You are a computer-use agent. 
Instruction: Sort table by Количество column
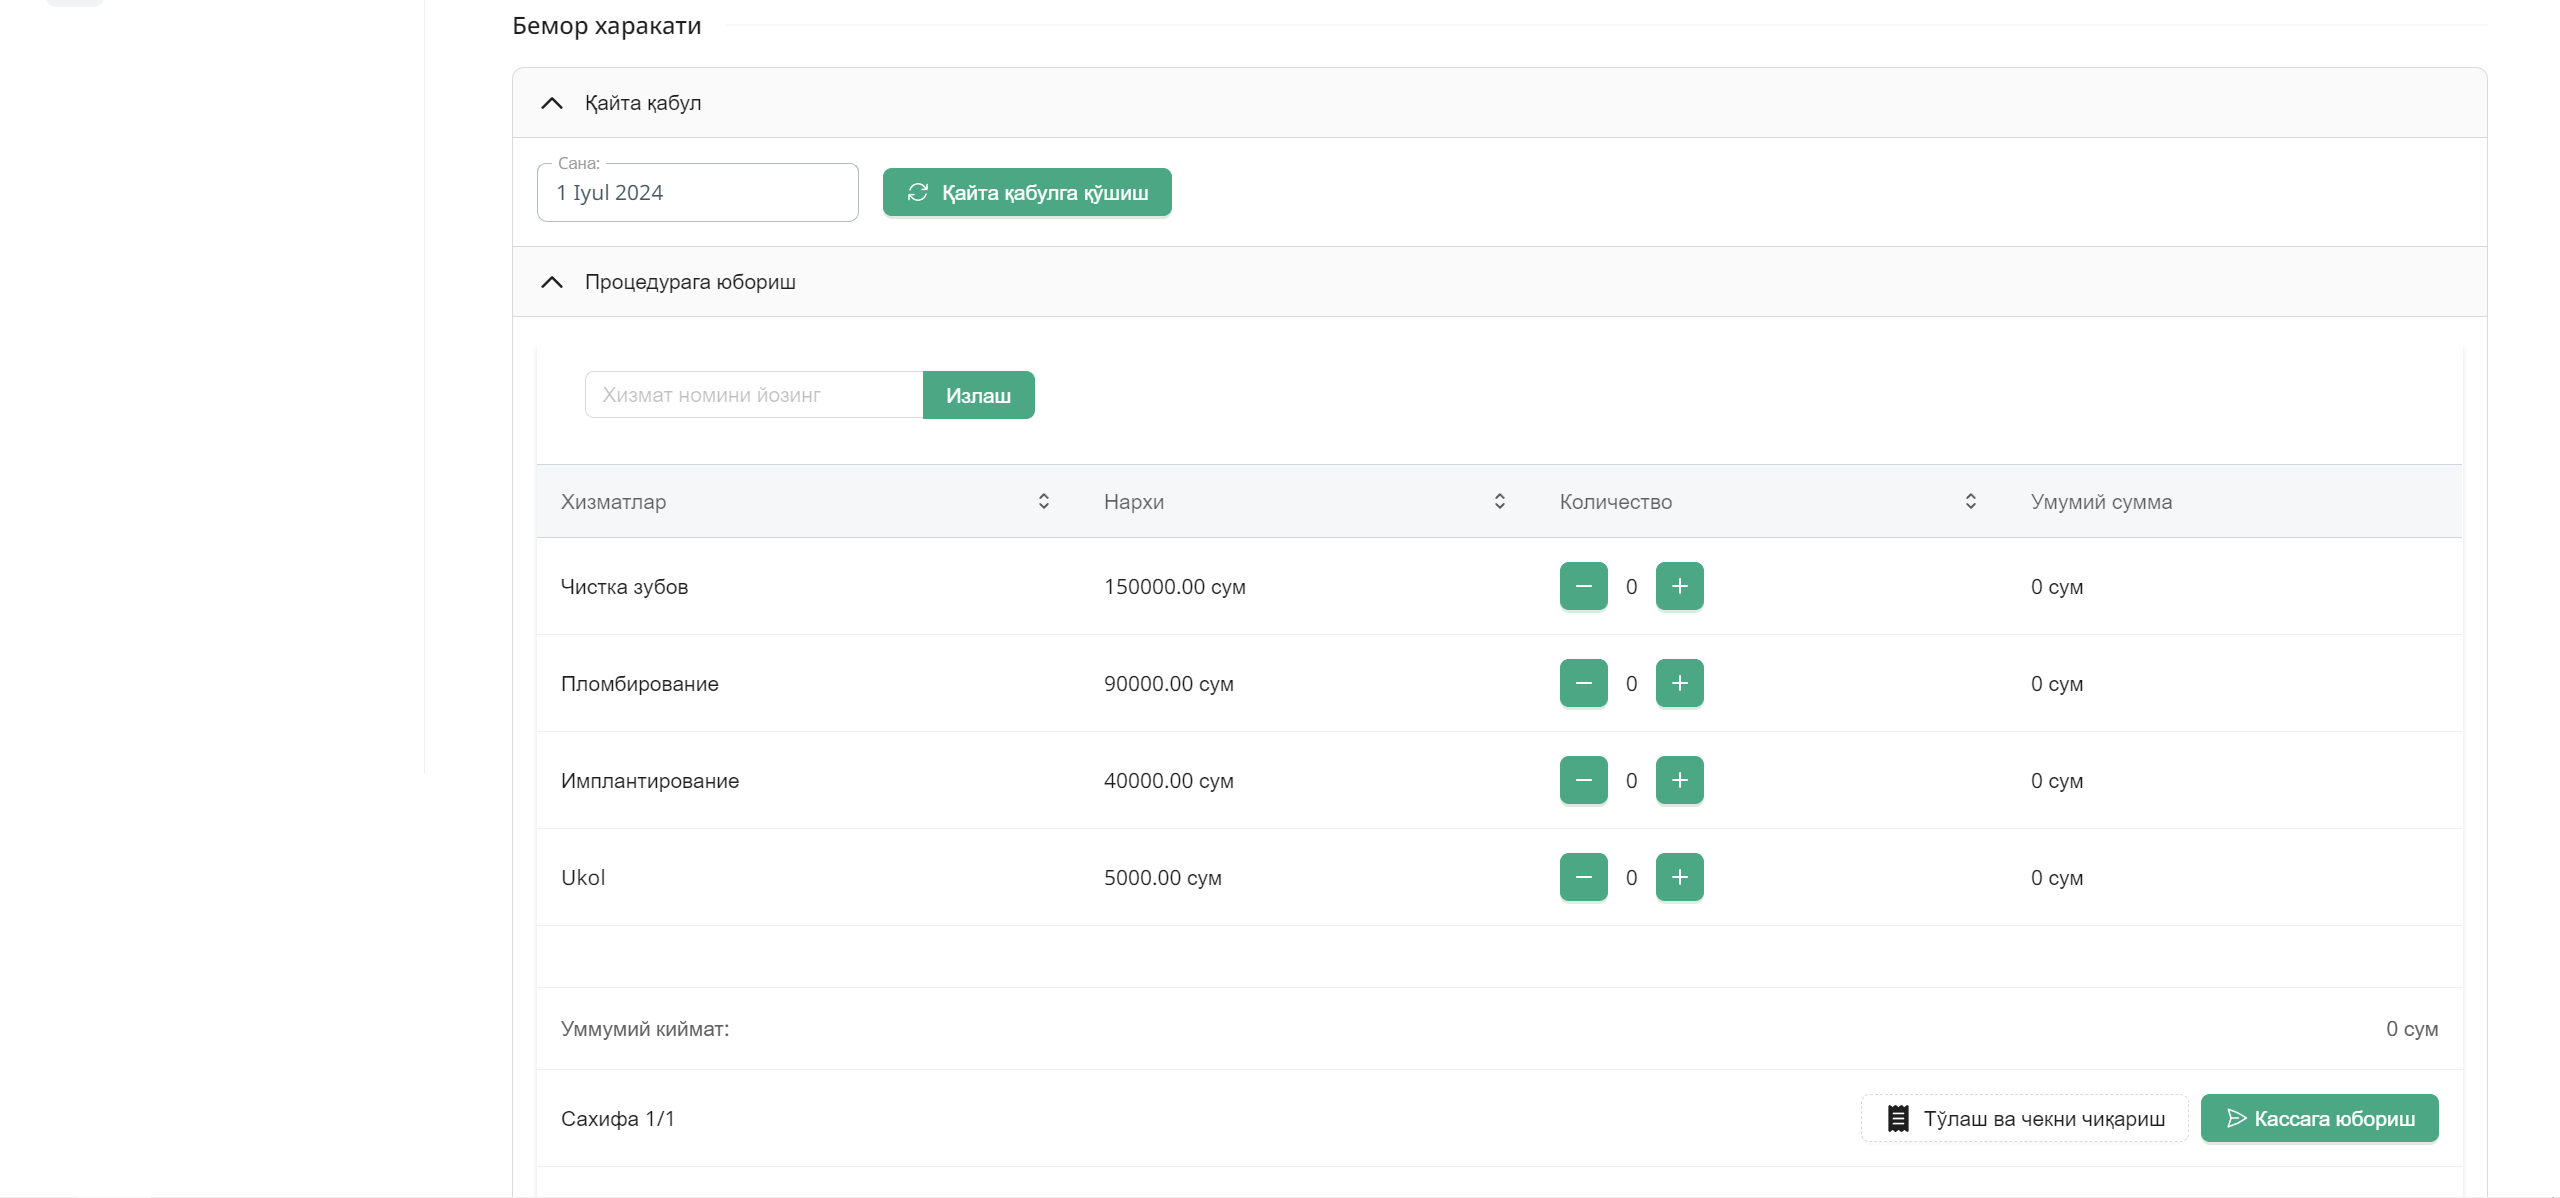click(1970, 501)
